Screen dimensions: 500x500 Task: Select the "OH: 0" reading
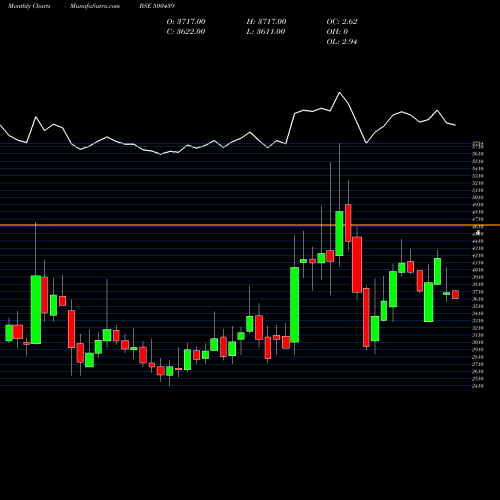(x=337, y=32)
